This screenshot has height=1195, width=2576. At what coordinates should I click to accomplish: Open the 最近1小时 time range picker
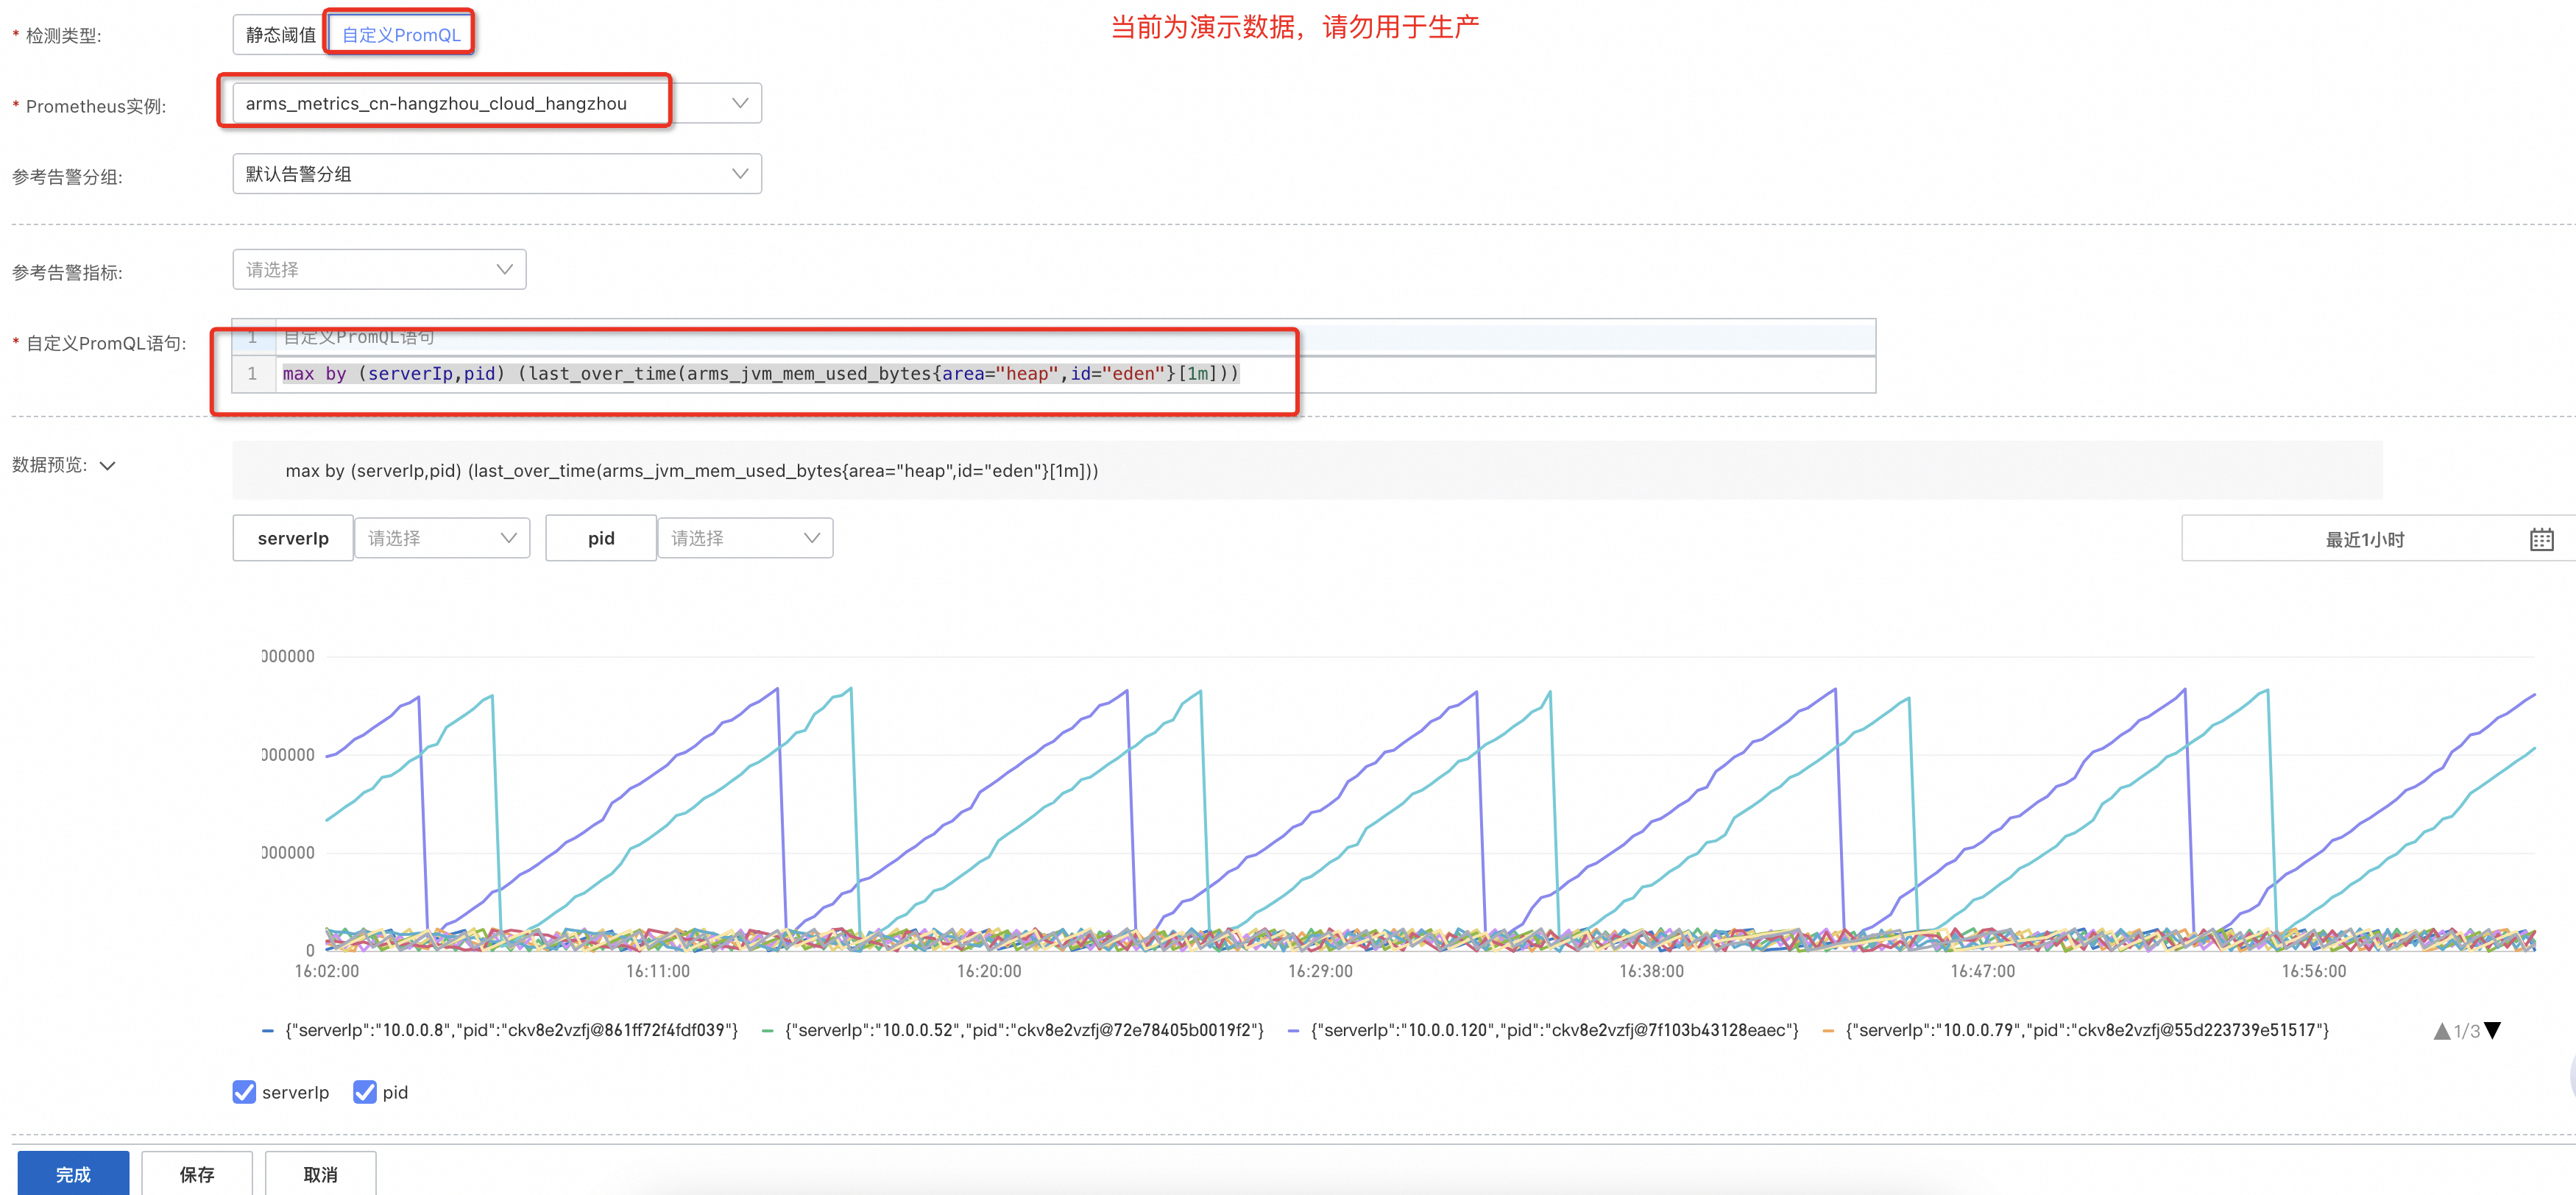pyautogui.click(x=2377, y=539)
